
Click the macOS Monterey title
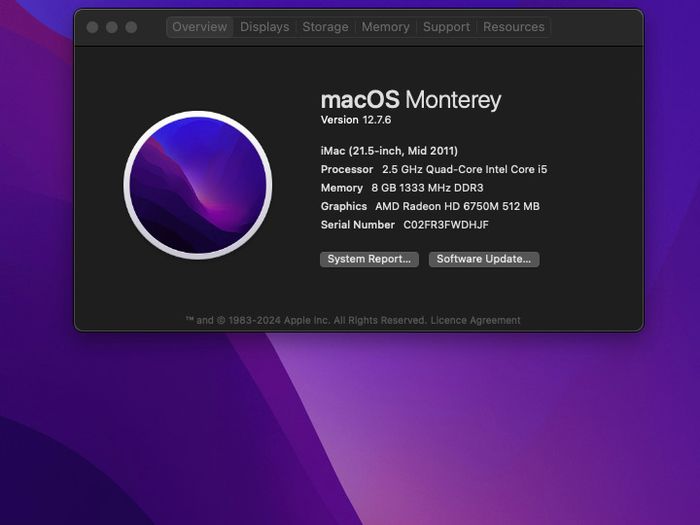coord(411,100)
